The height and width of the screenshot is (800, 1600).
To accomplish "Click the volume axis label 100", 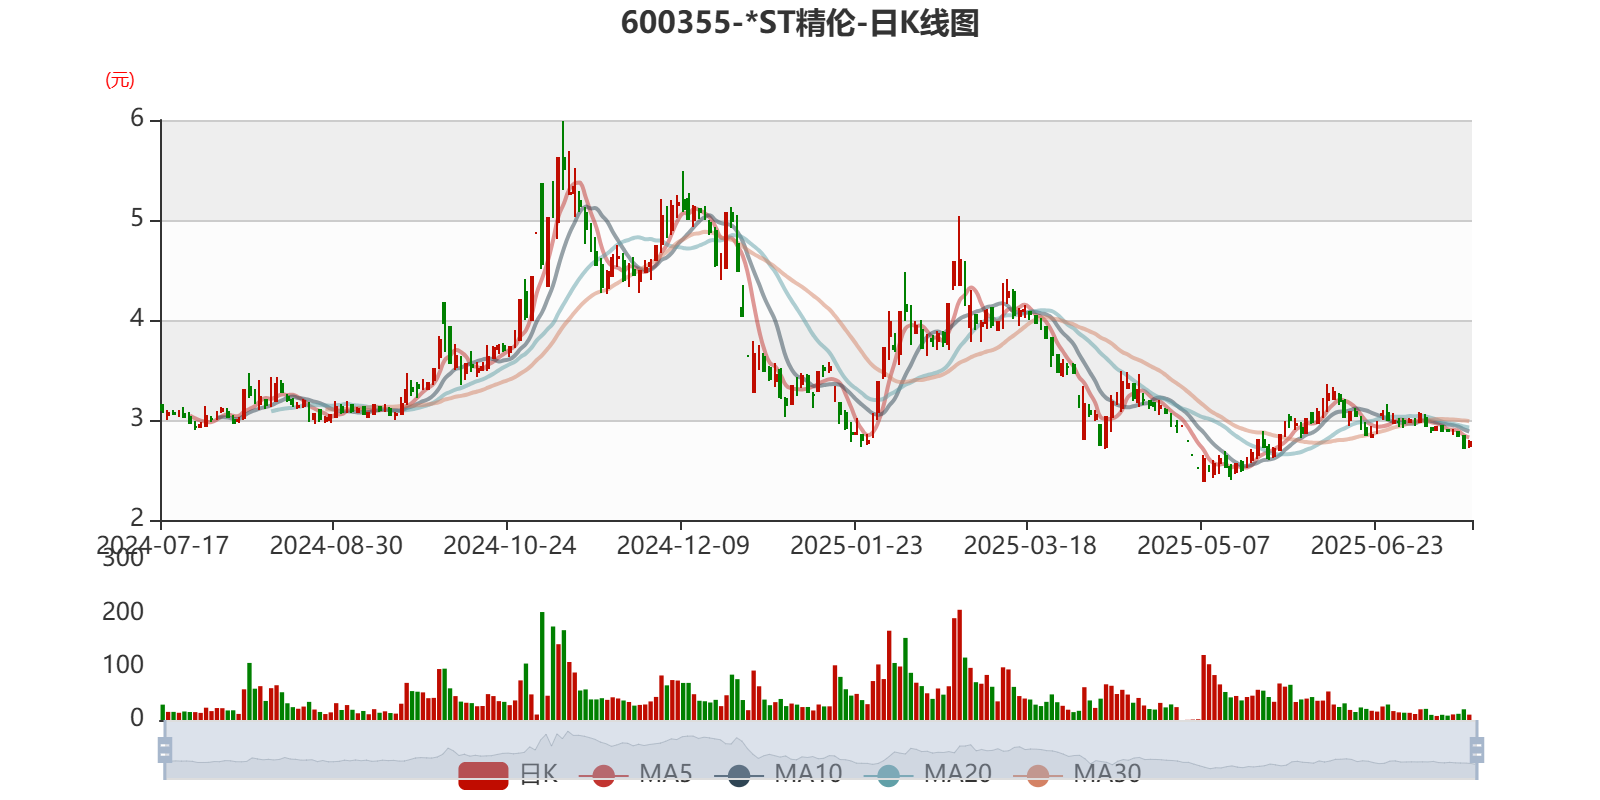I will pos(123,665).
